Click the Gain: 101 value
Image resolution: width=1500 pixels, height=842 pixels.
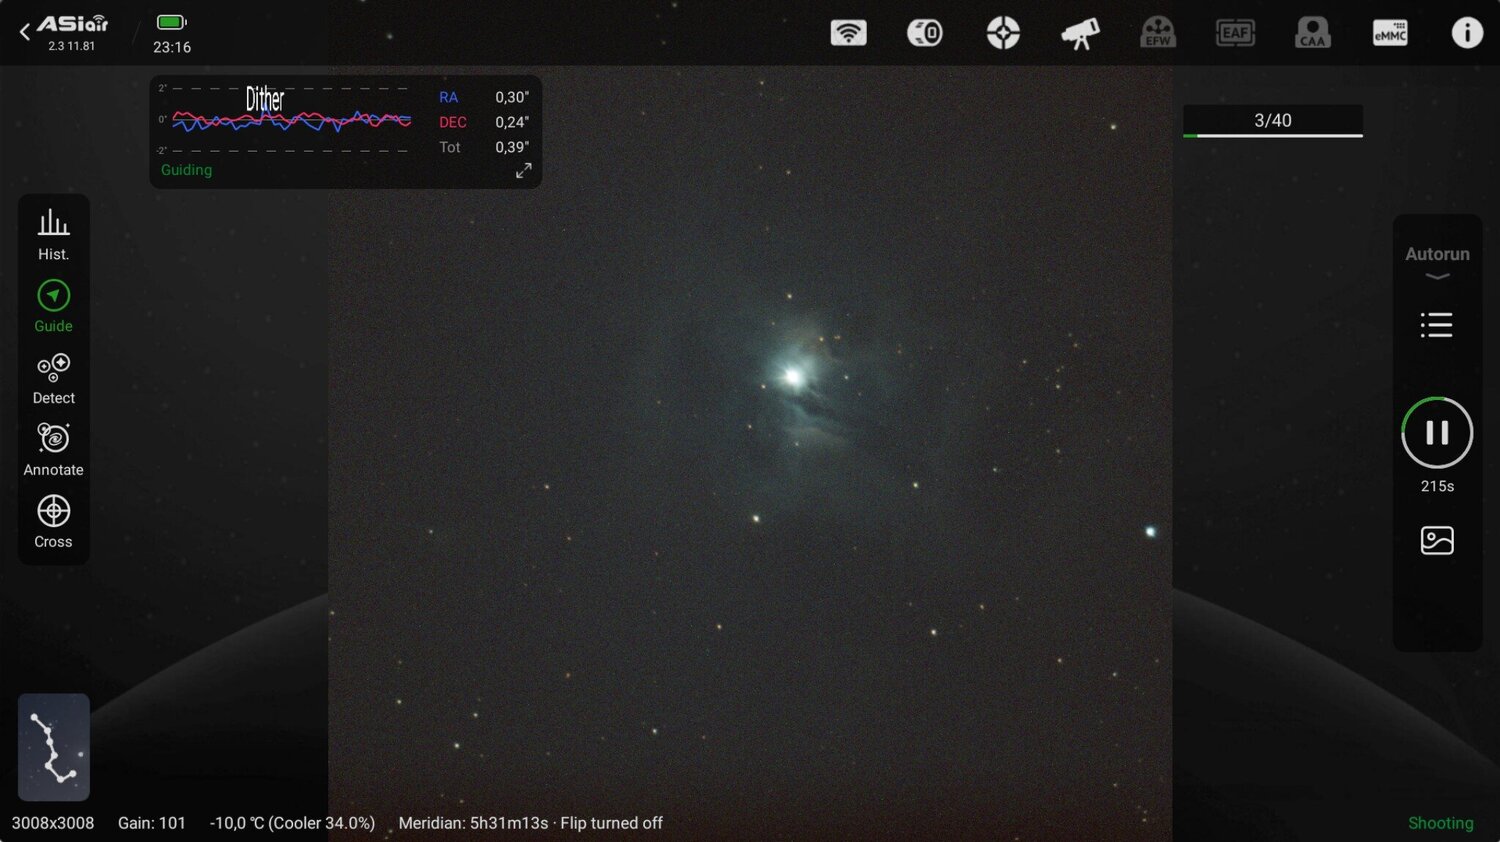point(152,823)
